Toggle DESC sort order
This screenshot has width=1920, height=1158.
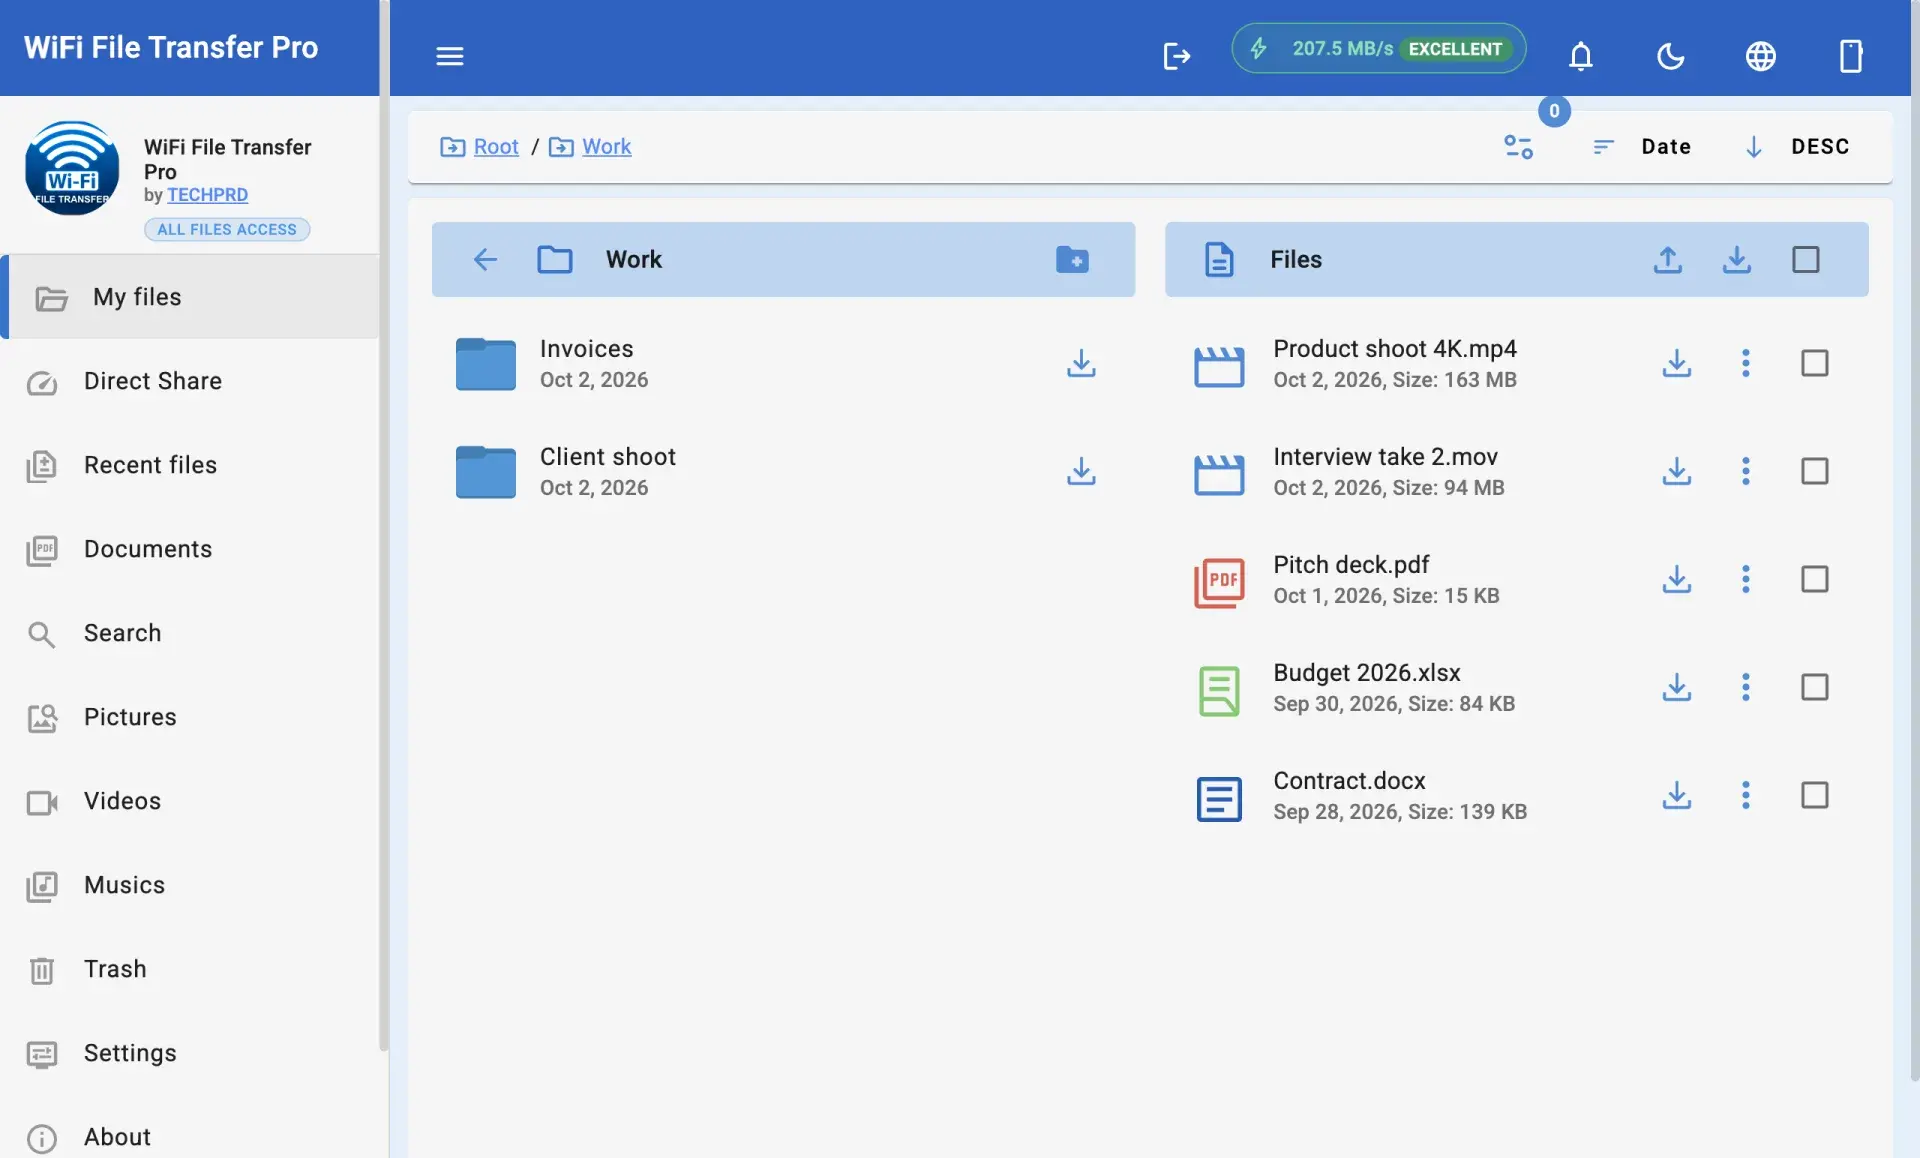(1797, 147)
